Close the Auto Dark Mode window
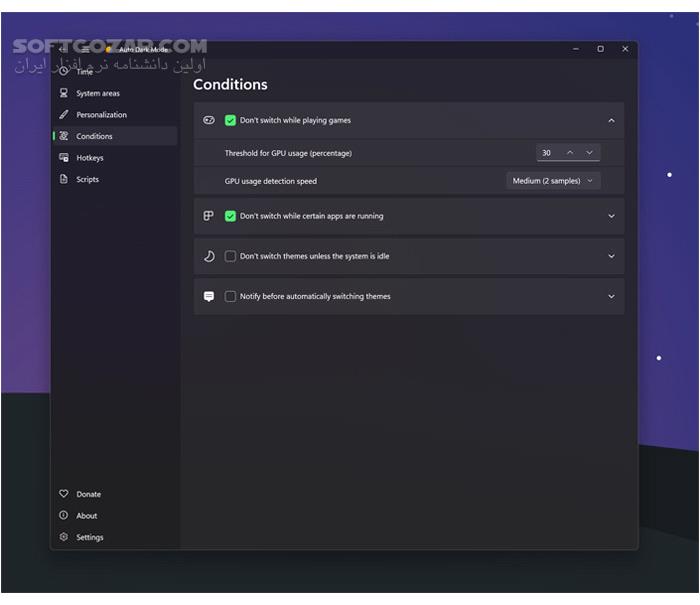 tap(625, 49)
